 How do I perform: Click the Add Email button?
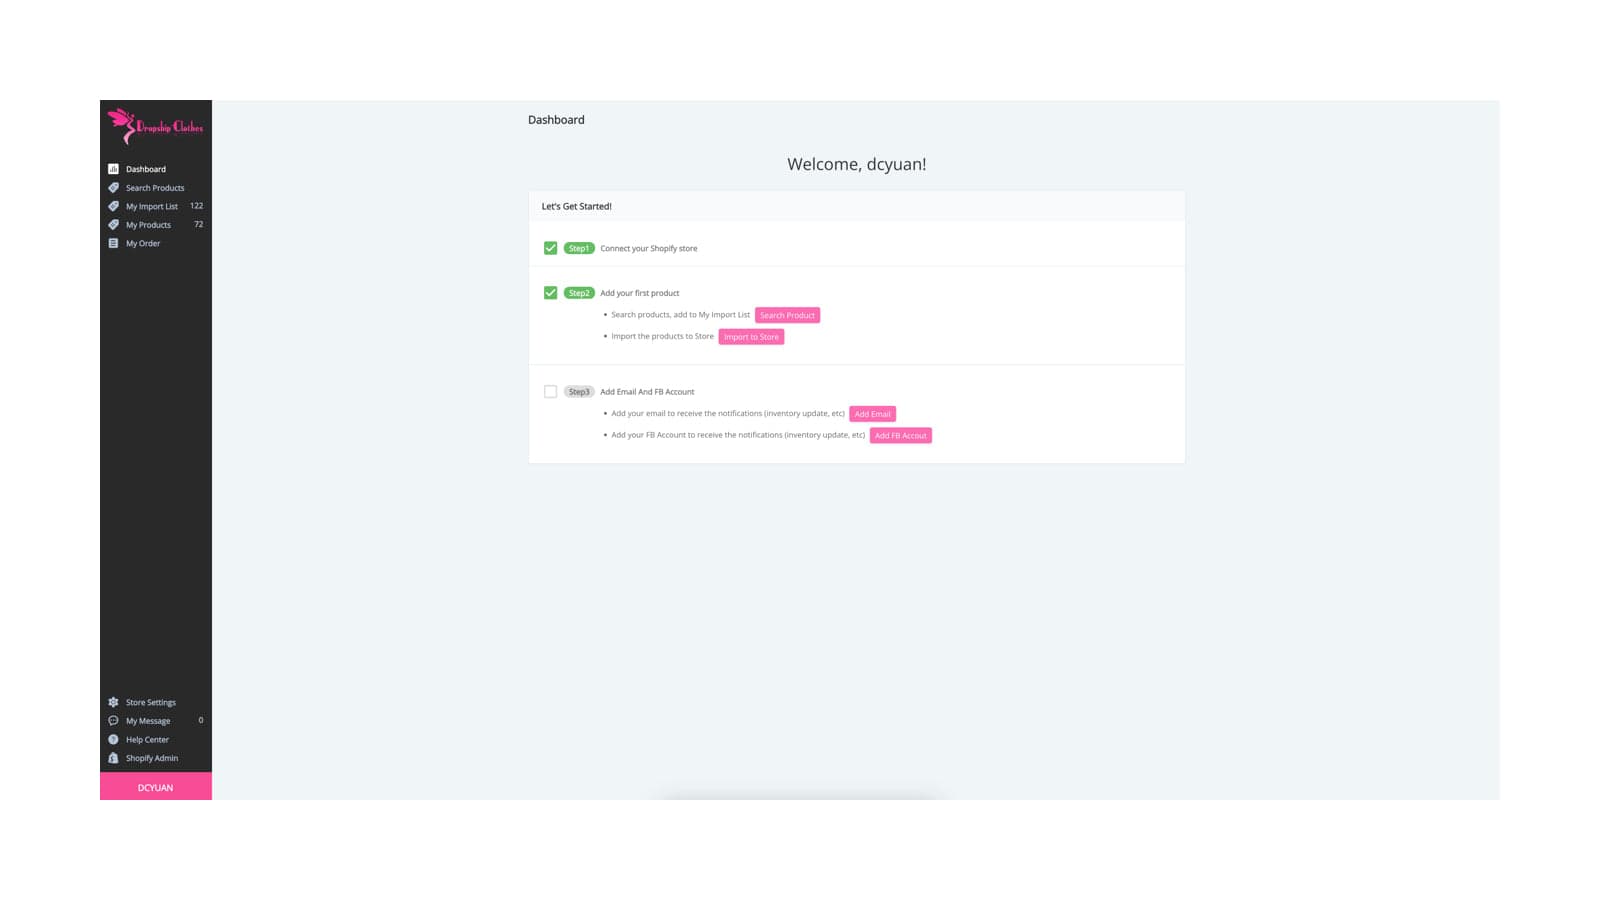tap(872, 414)
